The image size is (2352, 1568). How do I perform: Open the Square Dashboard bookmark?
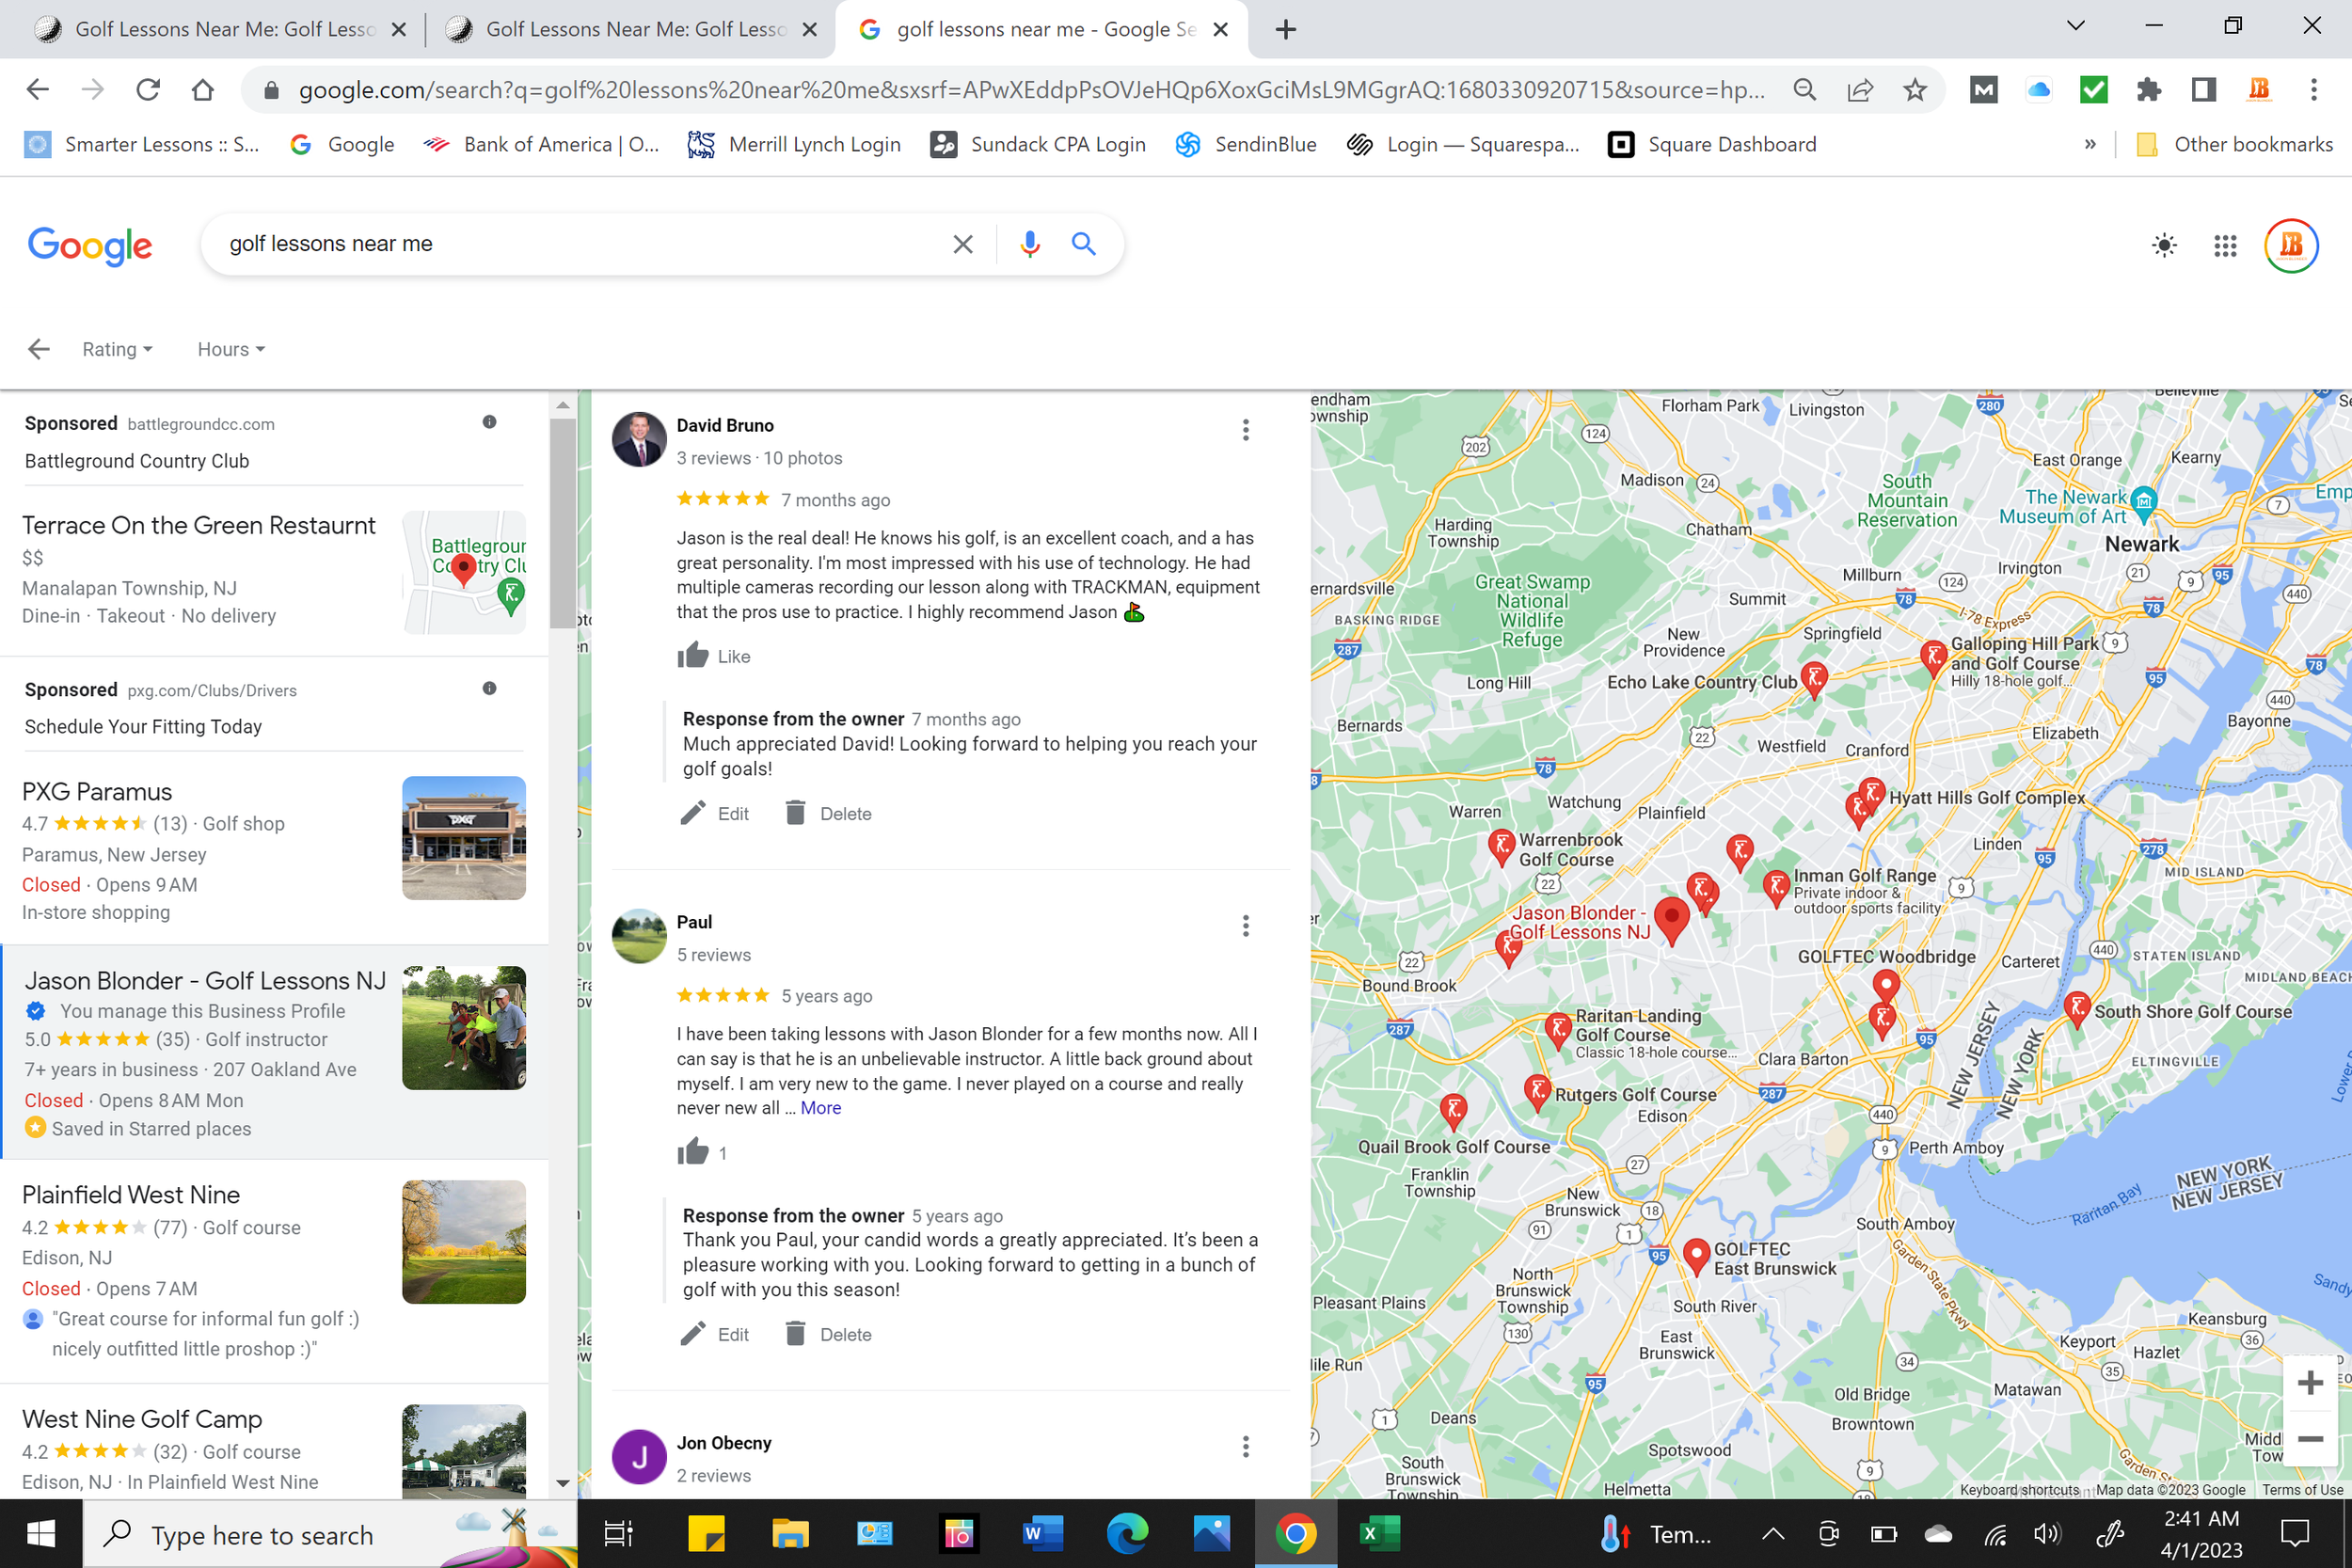[x=1712, y=144]
